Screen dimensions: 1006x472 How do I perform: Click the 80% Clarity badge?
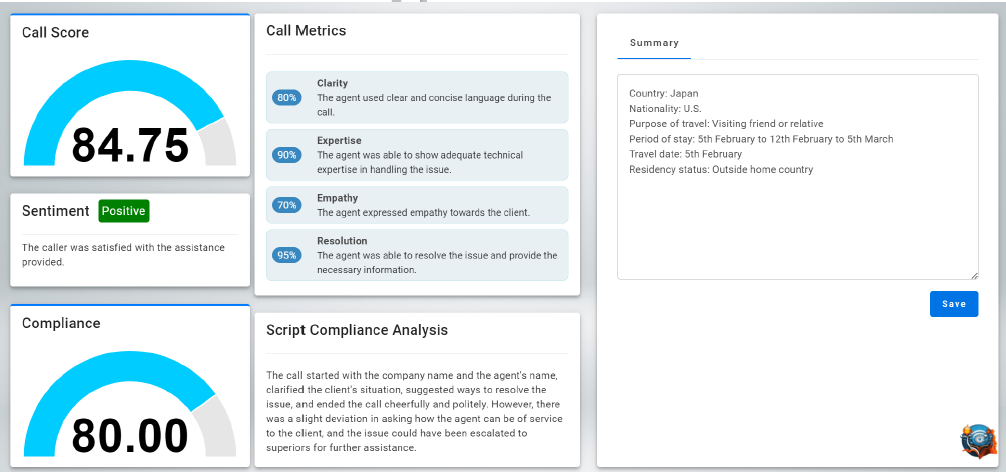pos(287,97)
